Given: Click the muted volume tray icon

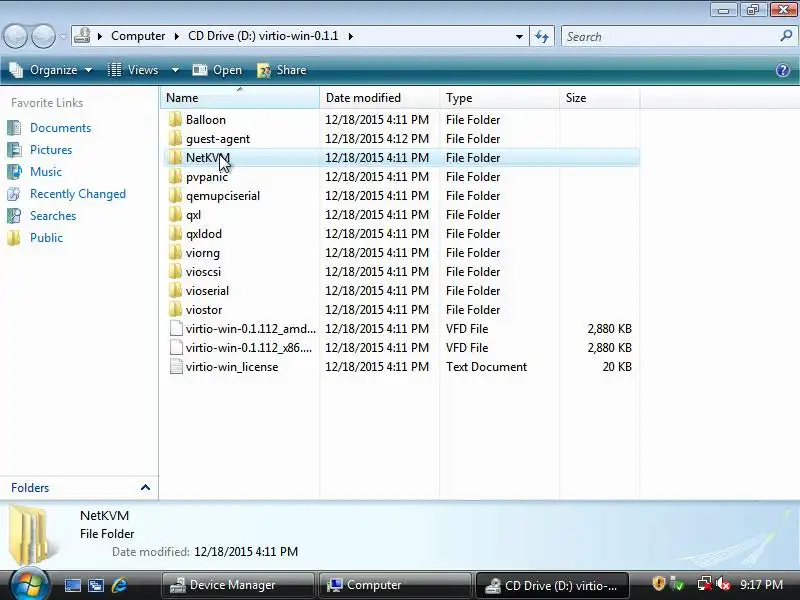Looking at the screenshot, I should [723, 584].
